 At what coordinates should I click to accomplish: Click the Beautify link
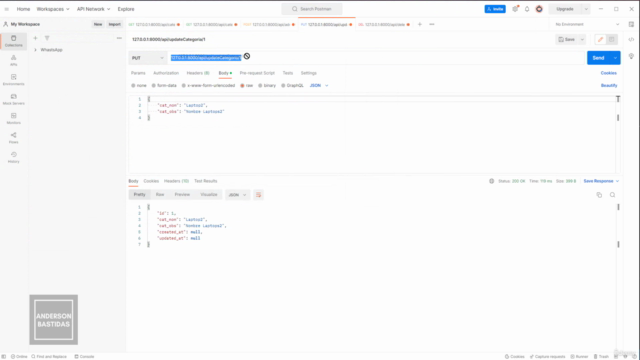(609, 86)
